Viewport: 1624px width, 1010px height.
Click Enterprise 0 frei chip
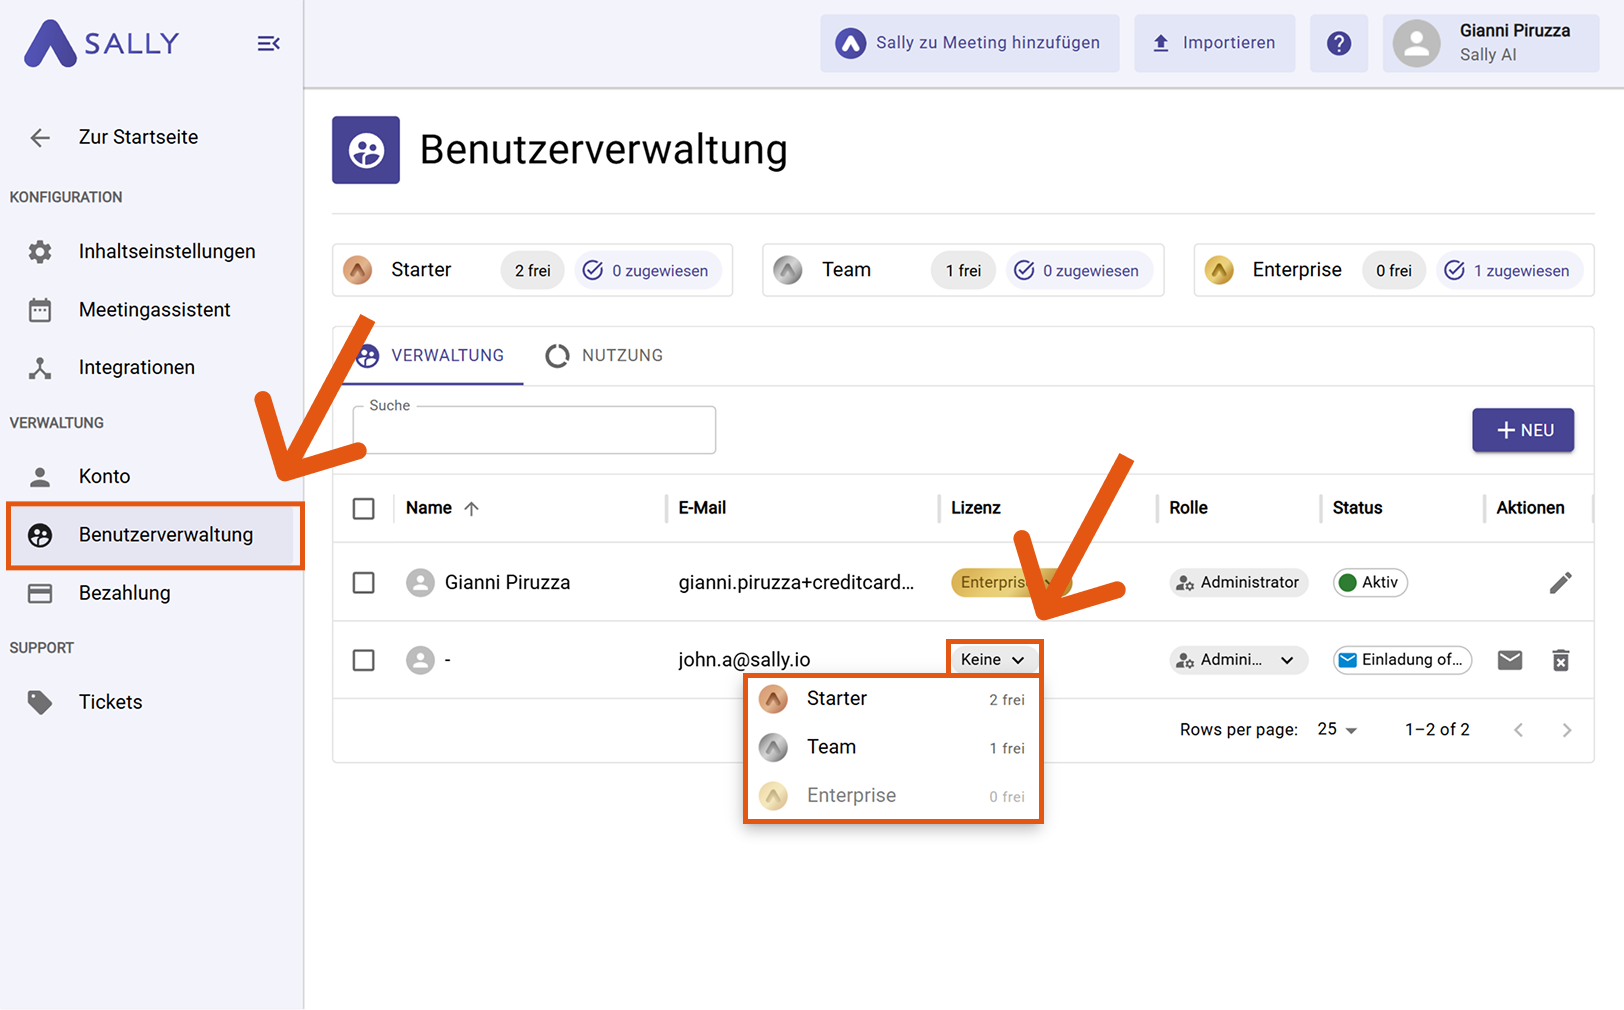(x=1393, y=271)
